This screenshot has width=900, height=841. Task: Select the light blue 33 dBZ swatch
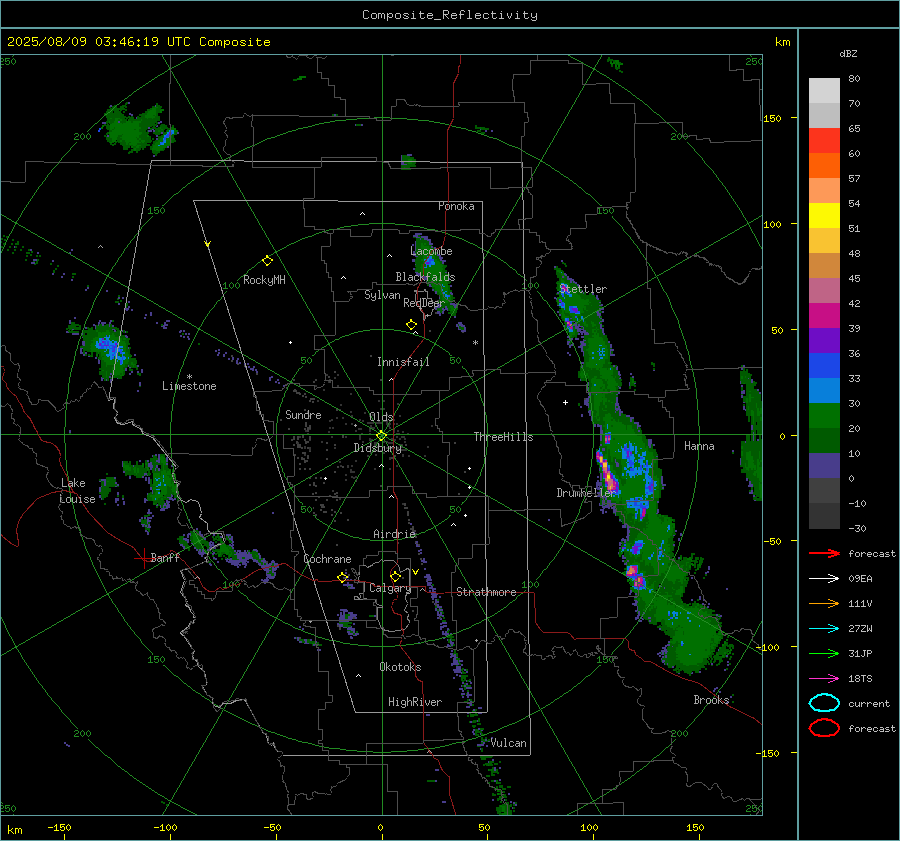tap(824, 390)
